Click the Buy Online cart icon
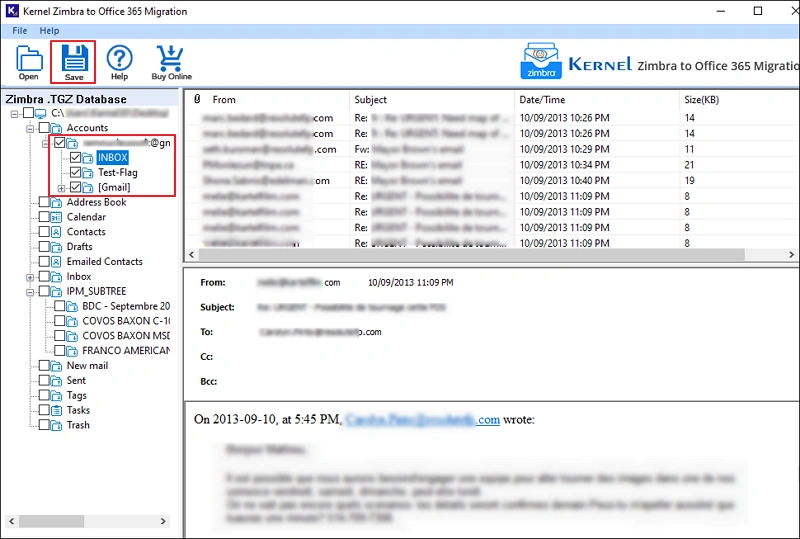Screen dimensions: 800x539 pyautogui.click(x=170, y=58)
